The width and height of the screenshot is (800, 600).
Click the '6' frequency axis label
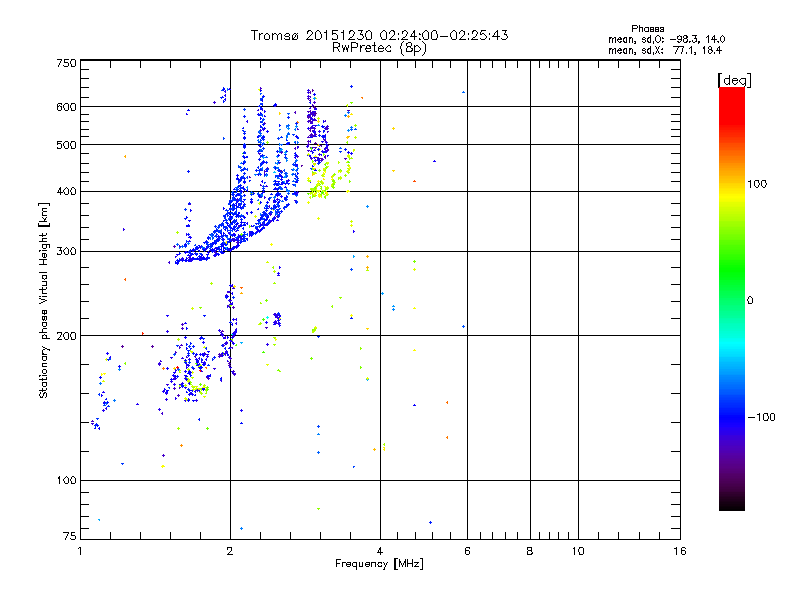(467, 551)
